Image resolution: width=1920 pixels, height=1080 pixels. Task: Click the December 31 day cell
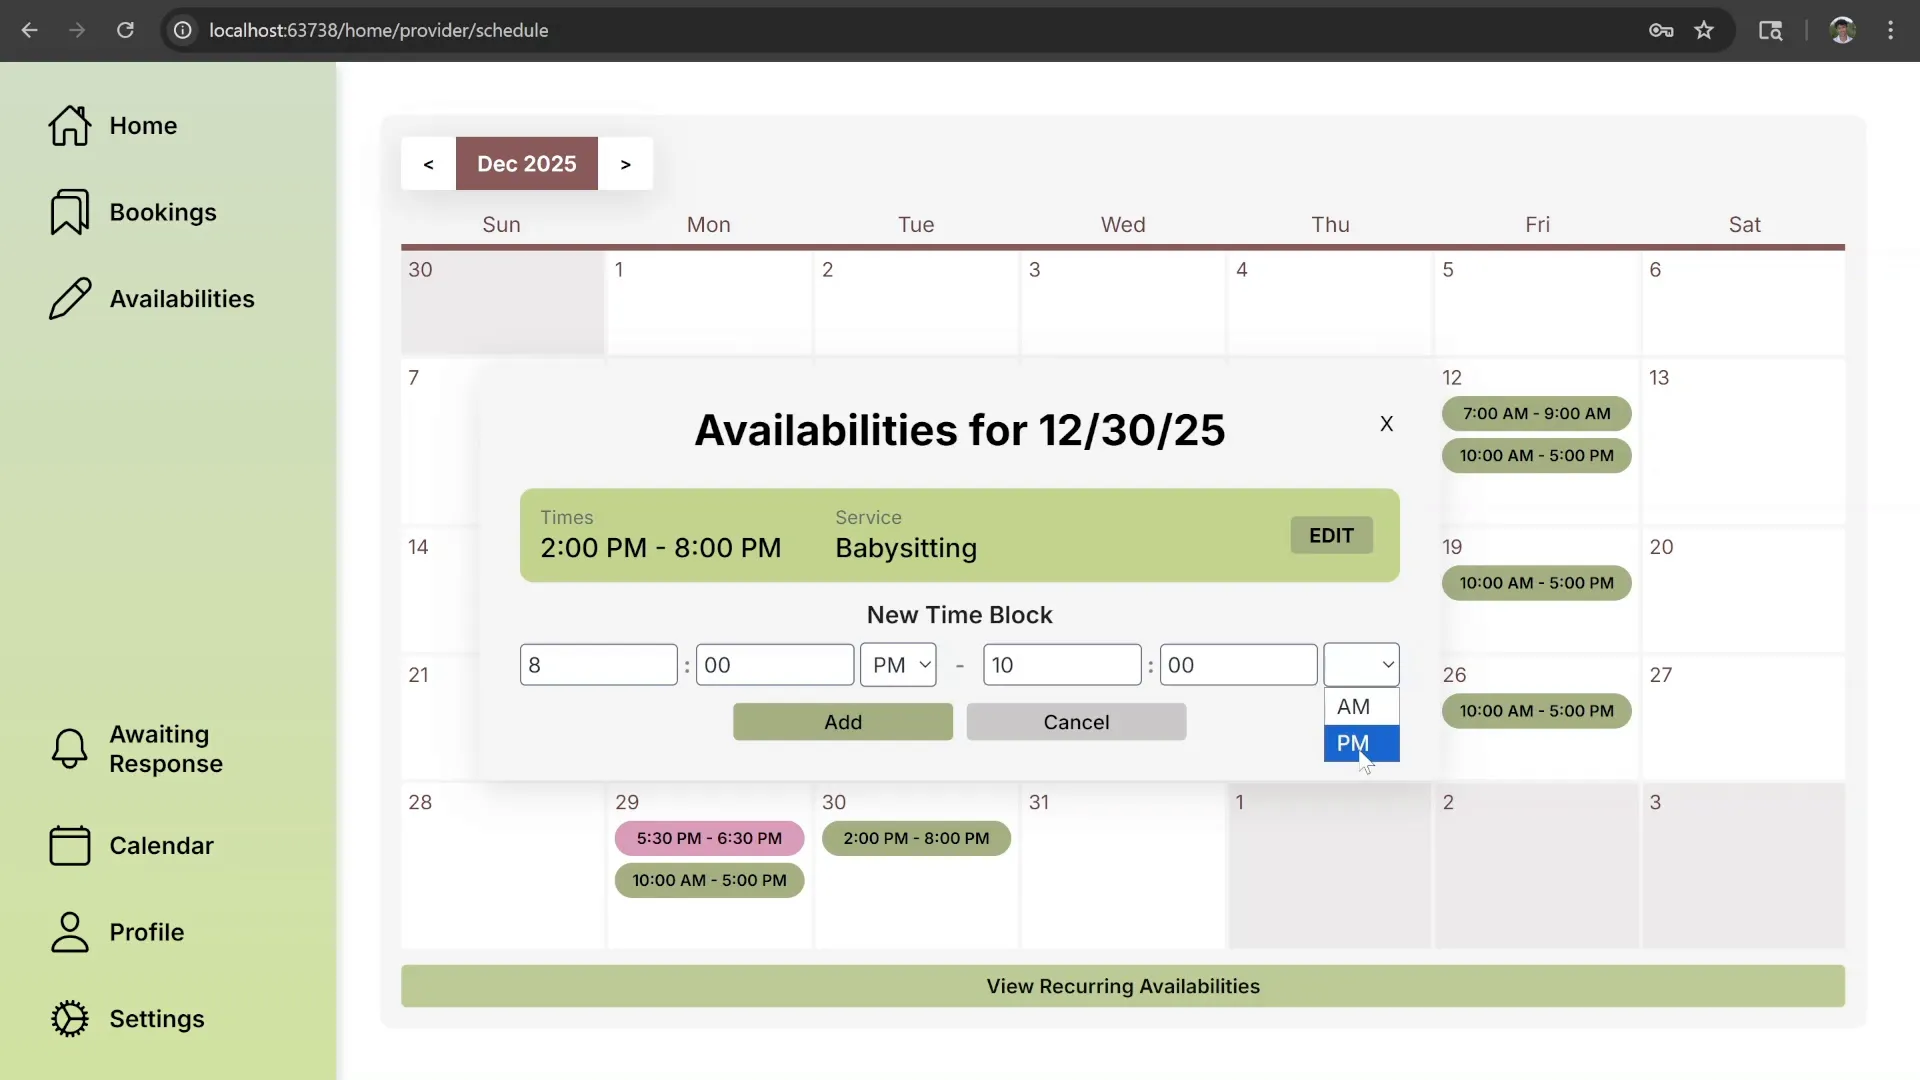coord(1122,866)
